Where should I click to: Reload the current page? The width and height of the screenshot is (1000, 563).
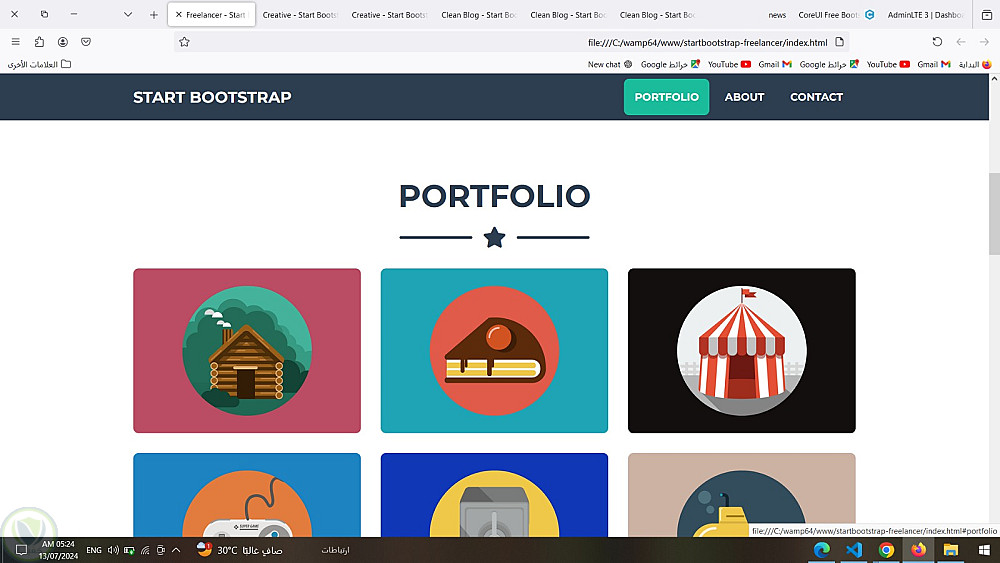tap(937, 42)
